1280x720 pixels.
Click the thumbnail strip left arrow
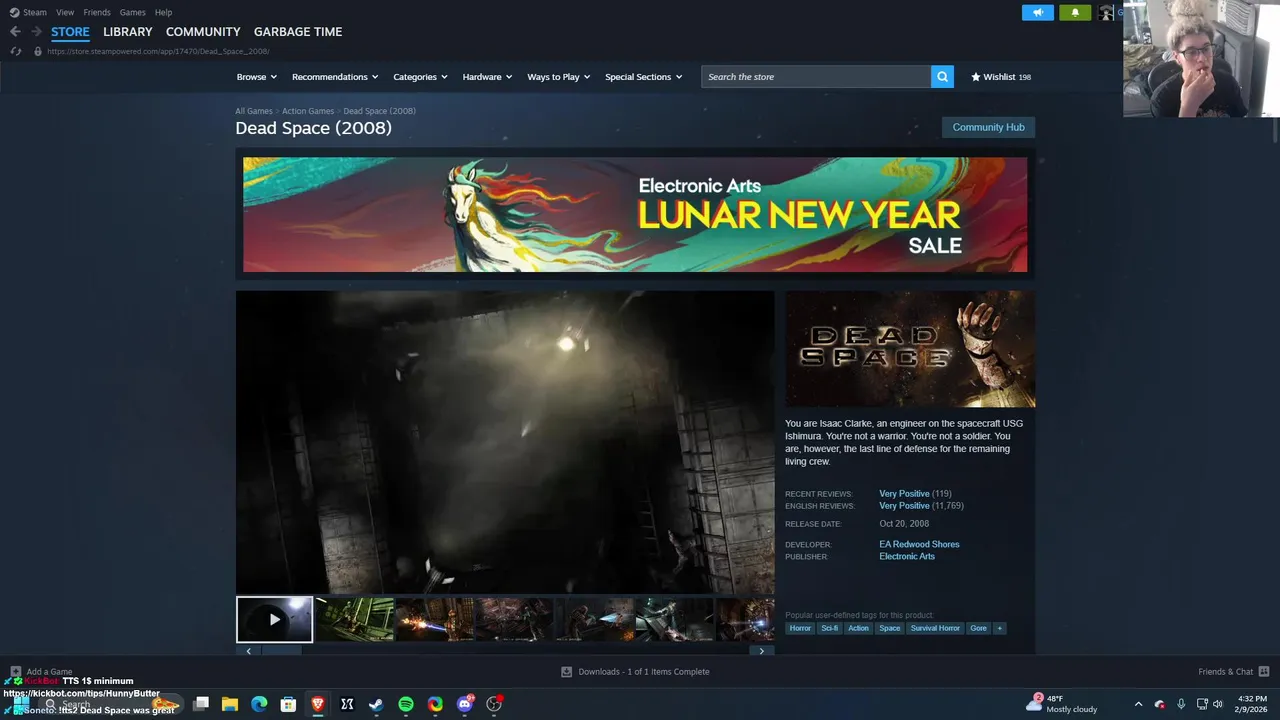click(x=248, y=651)
